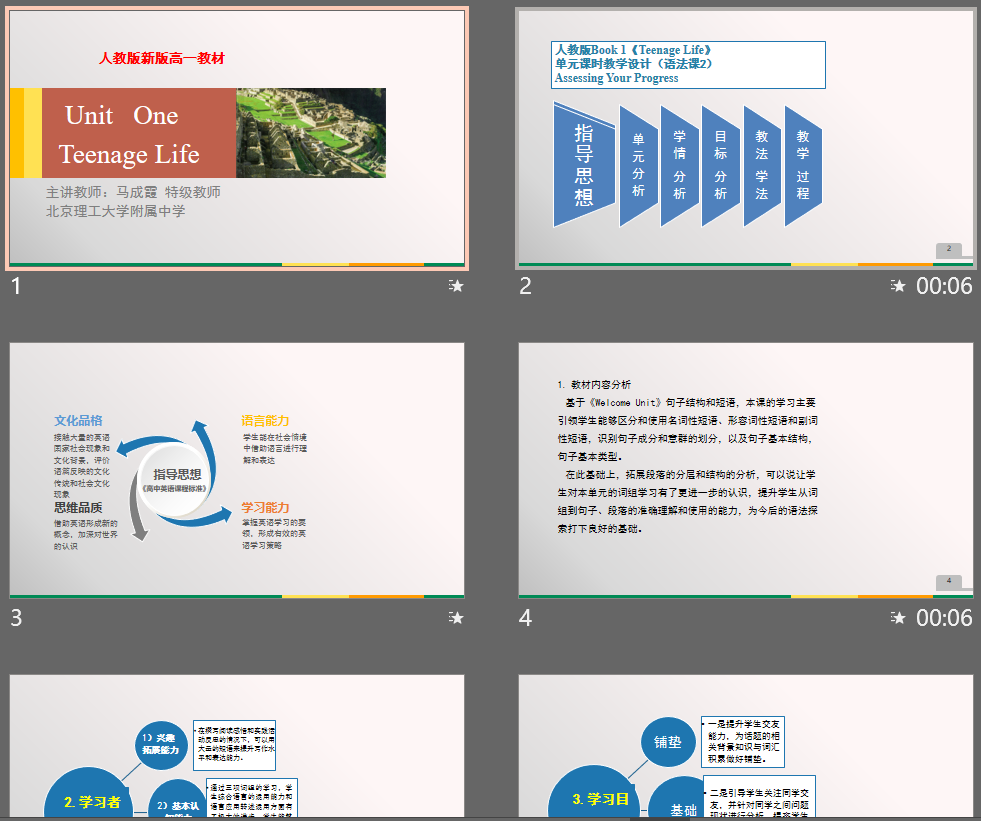981x821 pixels.
Task: Click the transition star icon under slide 1
Action: pyautogui.click(x=456, y=286)
